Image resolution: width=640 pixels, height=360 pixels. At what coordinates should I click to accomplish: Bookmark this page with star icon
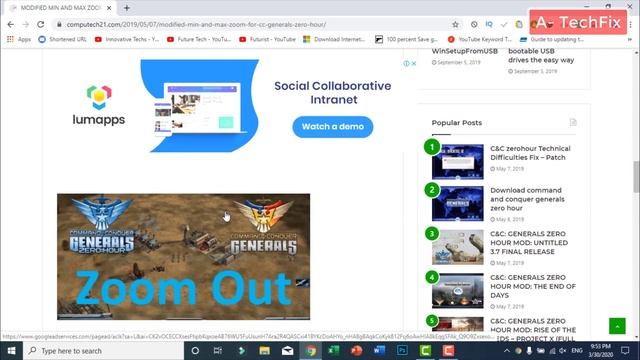pos(456,24)
